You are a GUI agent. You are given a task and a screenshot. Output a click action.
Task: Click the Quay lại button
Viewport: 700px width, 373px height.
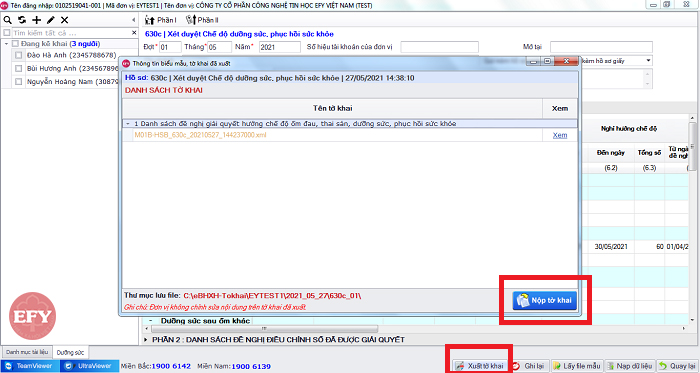677,366
